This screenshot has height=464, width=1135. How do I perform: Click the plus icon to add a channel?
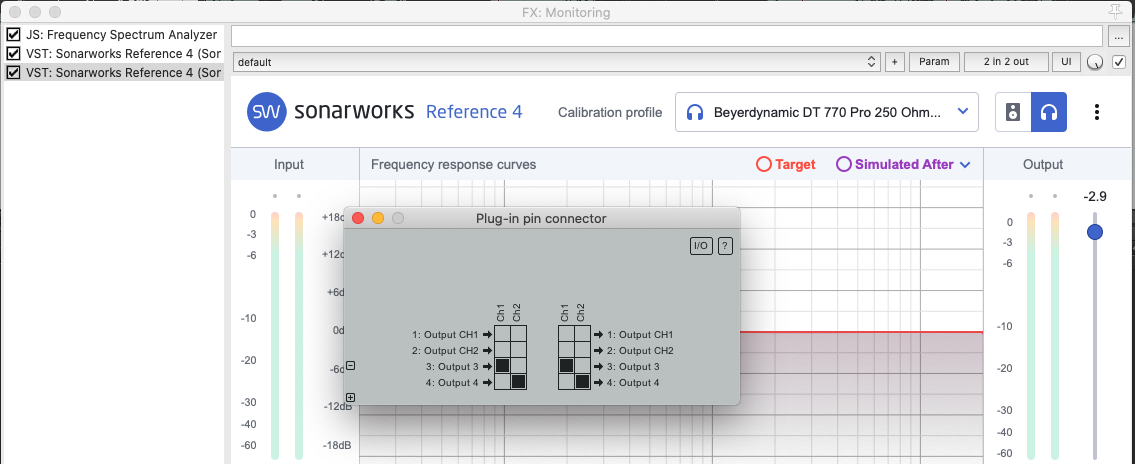[x=350, y=397]
